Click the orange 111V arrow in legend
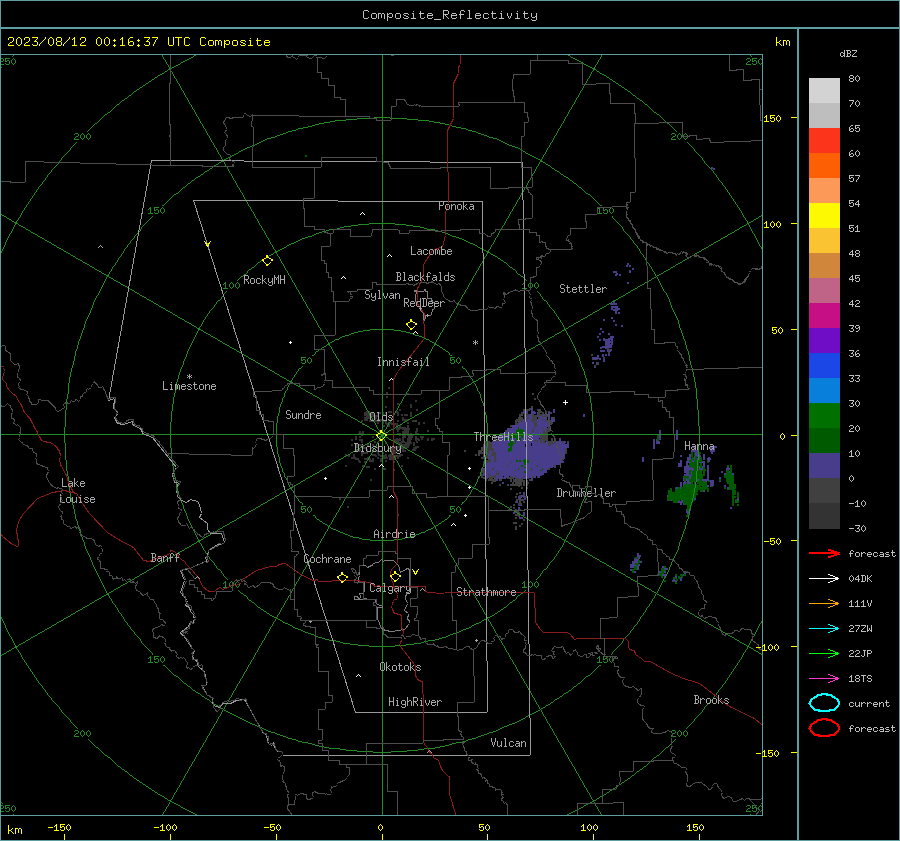The width and height of the screenshot is (900, 841). click(824, 603)
